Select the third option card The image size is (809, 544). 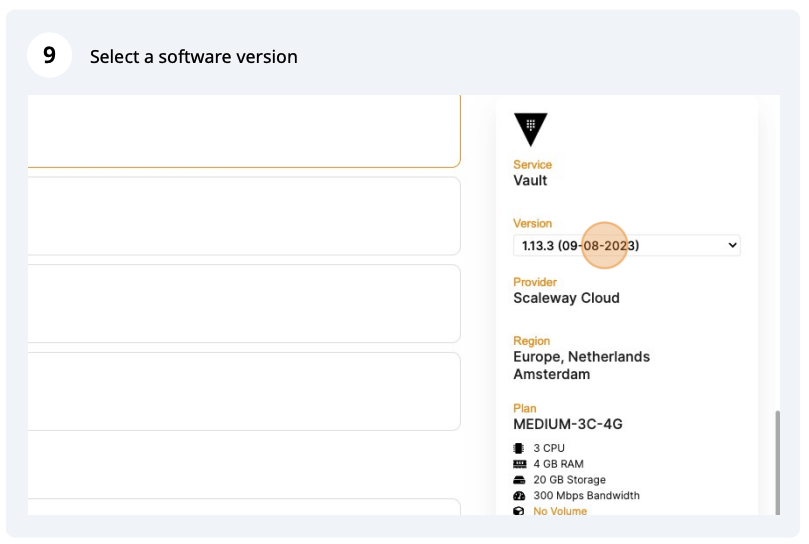click(243, 303)
